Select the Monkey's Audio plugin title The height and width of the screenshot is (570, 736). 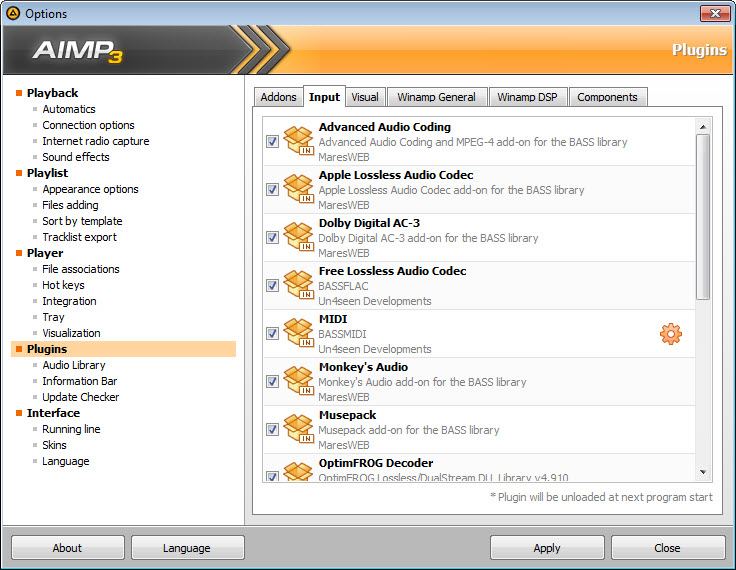[363, 367]
